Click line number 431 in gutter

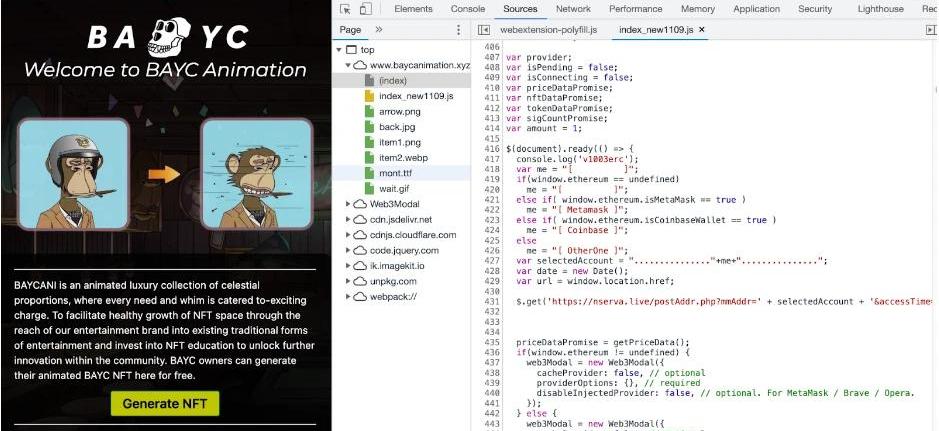pos(492,301)
